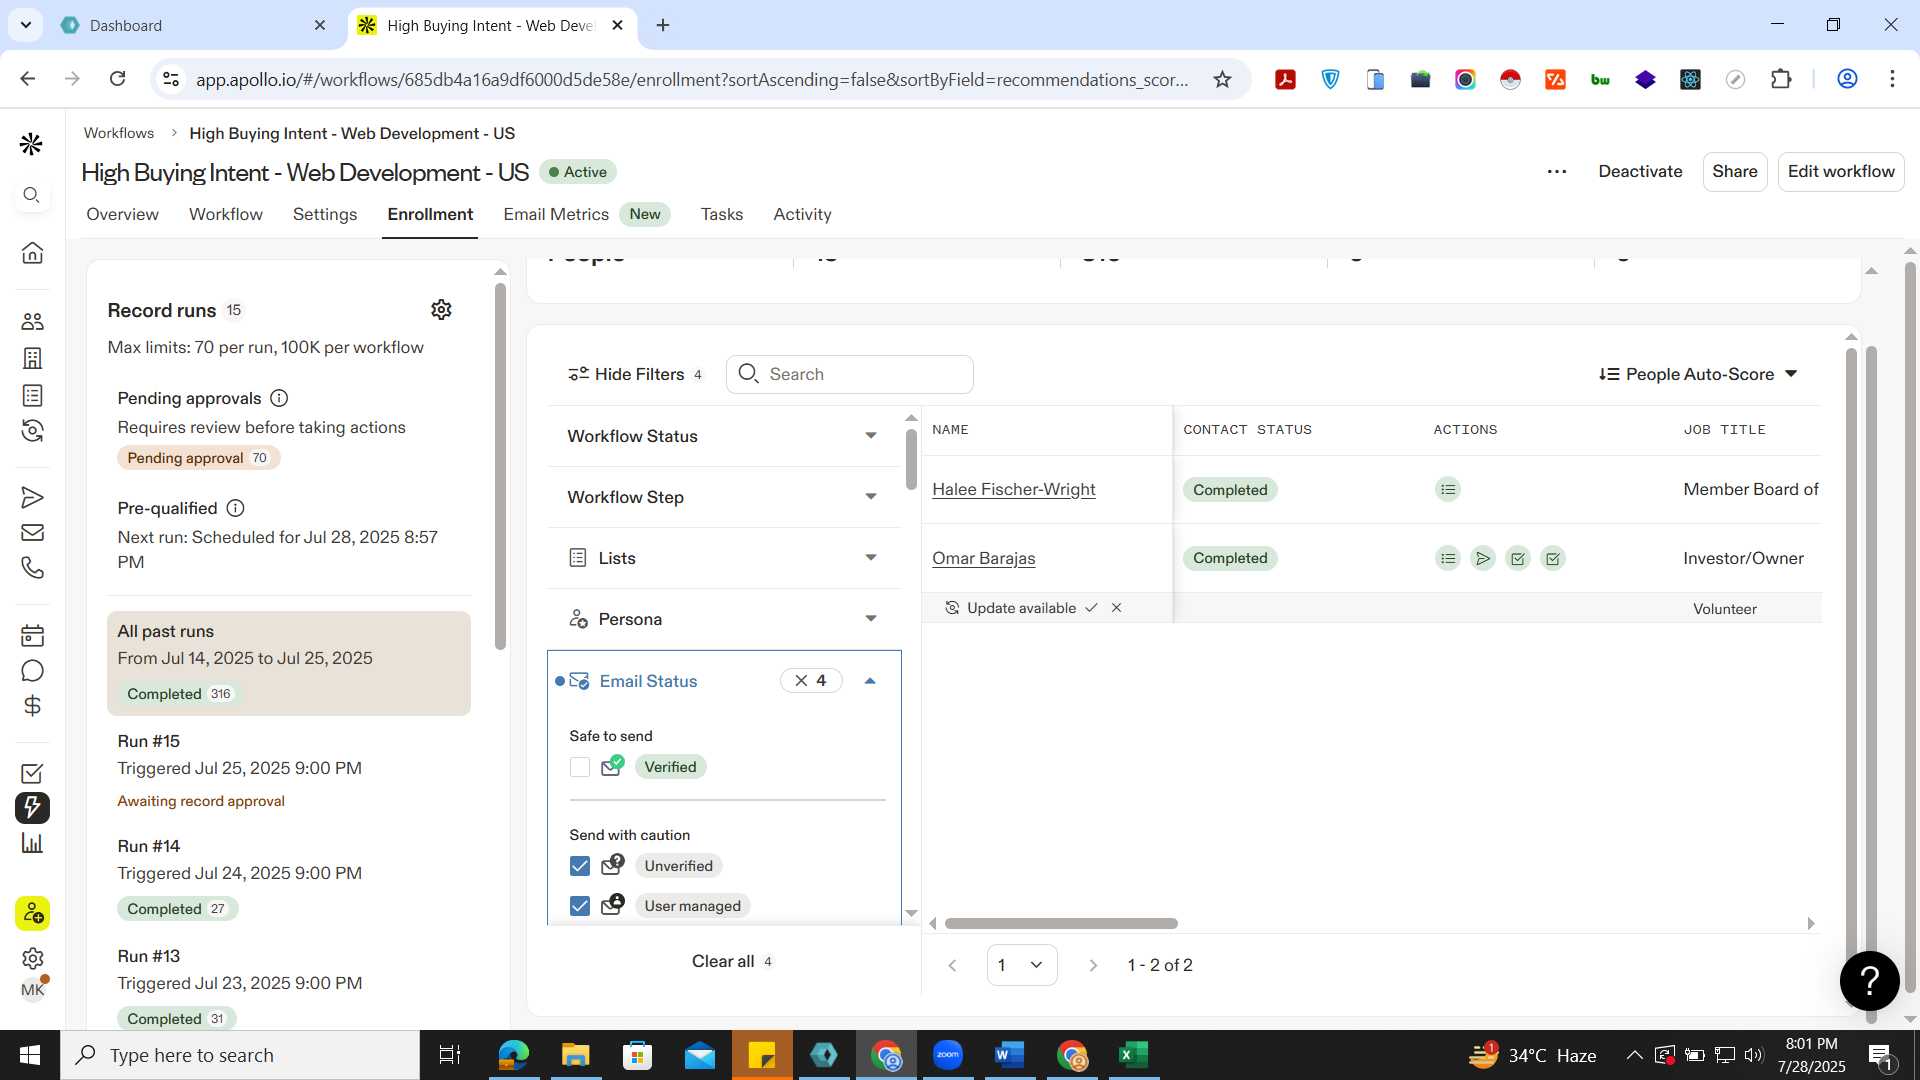Image resolution: width=1920 pixels, height=1080 pixels.
Task: Uncheck the Unverified email status box
Action: pos(580,866)
